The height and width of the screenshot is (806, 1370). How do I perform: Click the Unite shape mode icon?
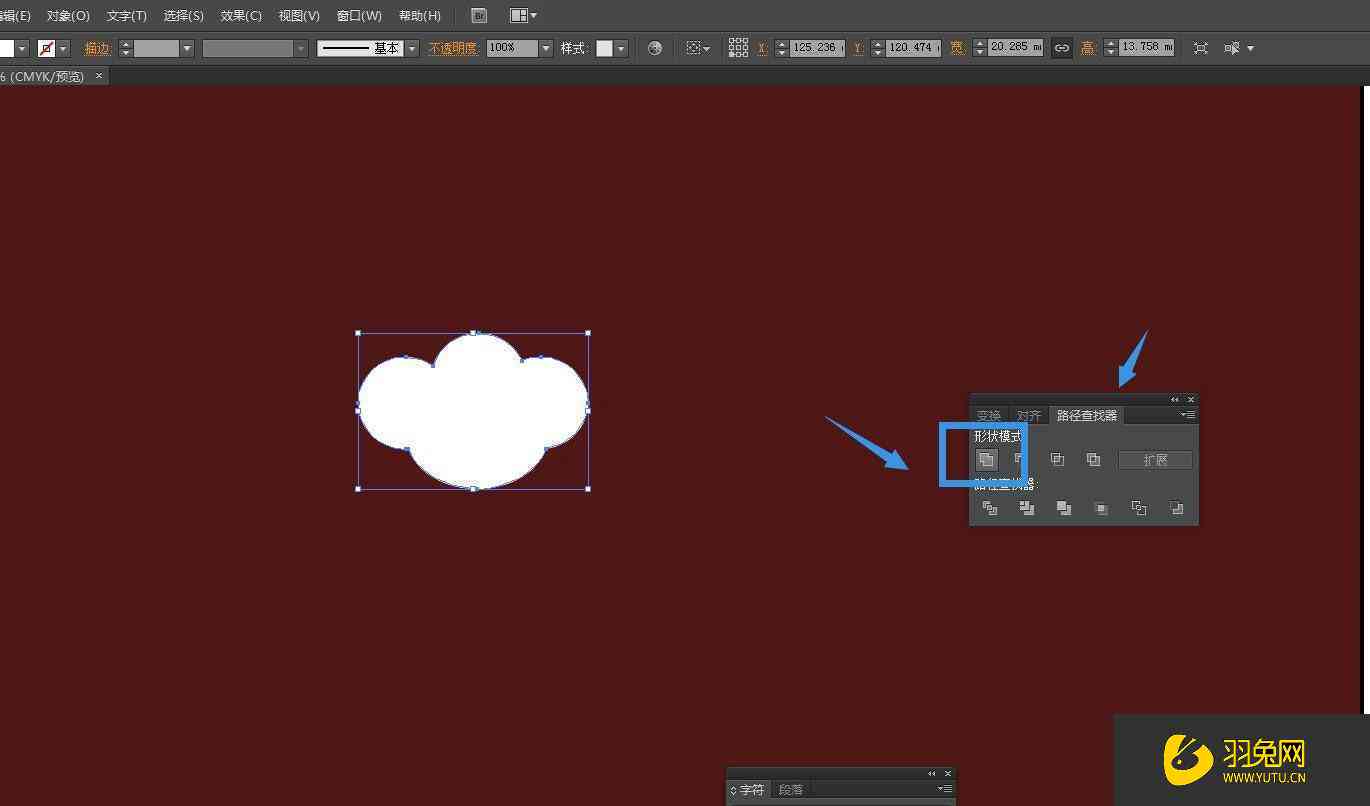pos(986,460)
